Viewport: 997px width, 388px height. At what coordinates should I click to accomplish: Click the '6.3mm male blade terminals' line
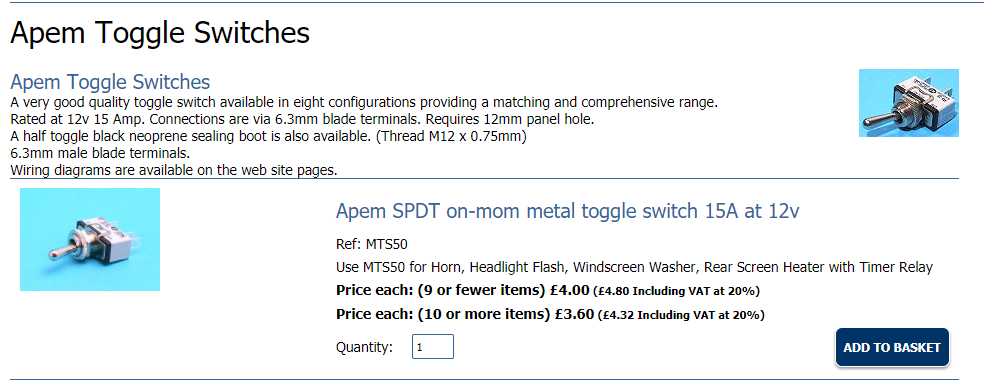click(x=100, y=153)
